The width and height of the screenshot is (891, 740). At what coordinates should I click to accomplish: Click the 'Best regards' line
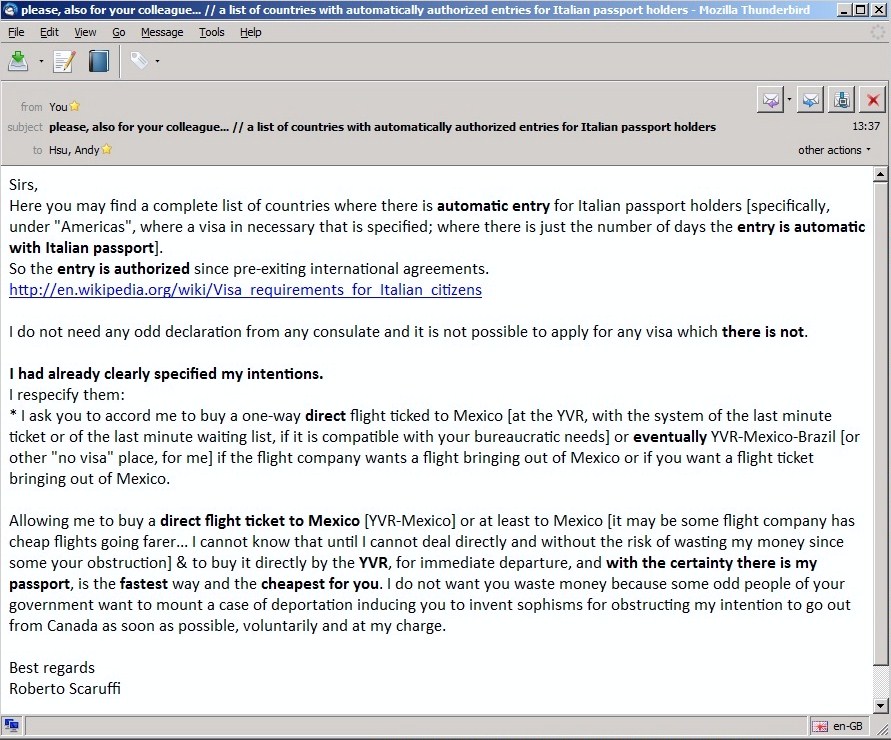52,668
